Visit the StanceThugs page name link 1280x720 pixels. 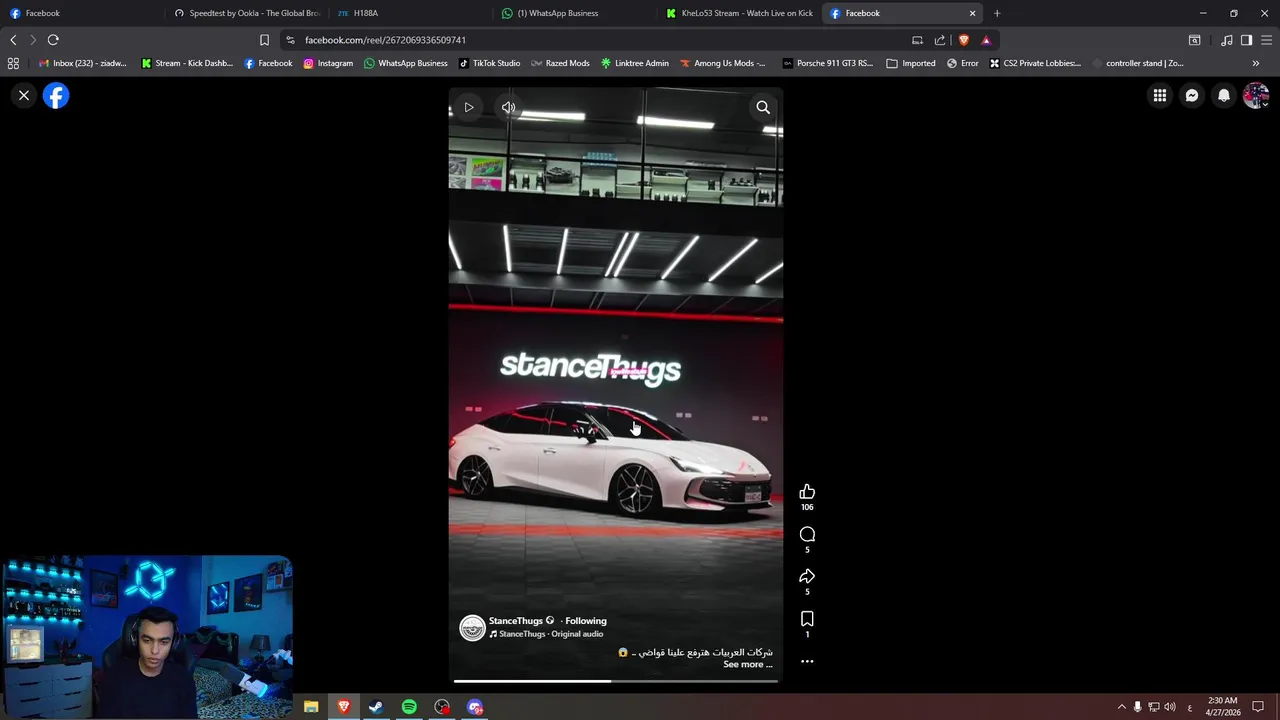(515, 621)
